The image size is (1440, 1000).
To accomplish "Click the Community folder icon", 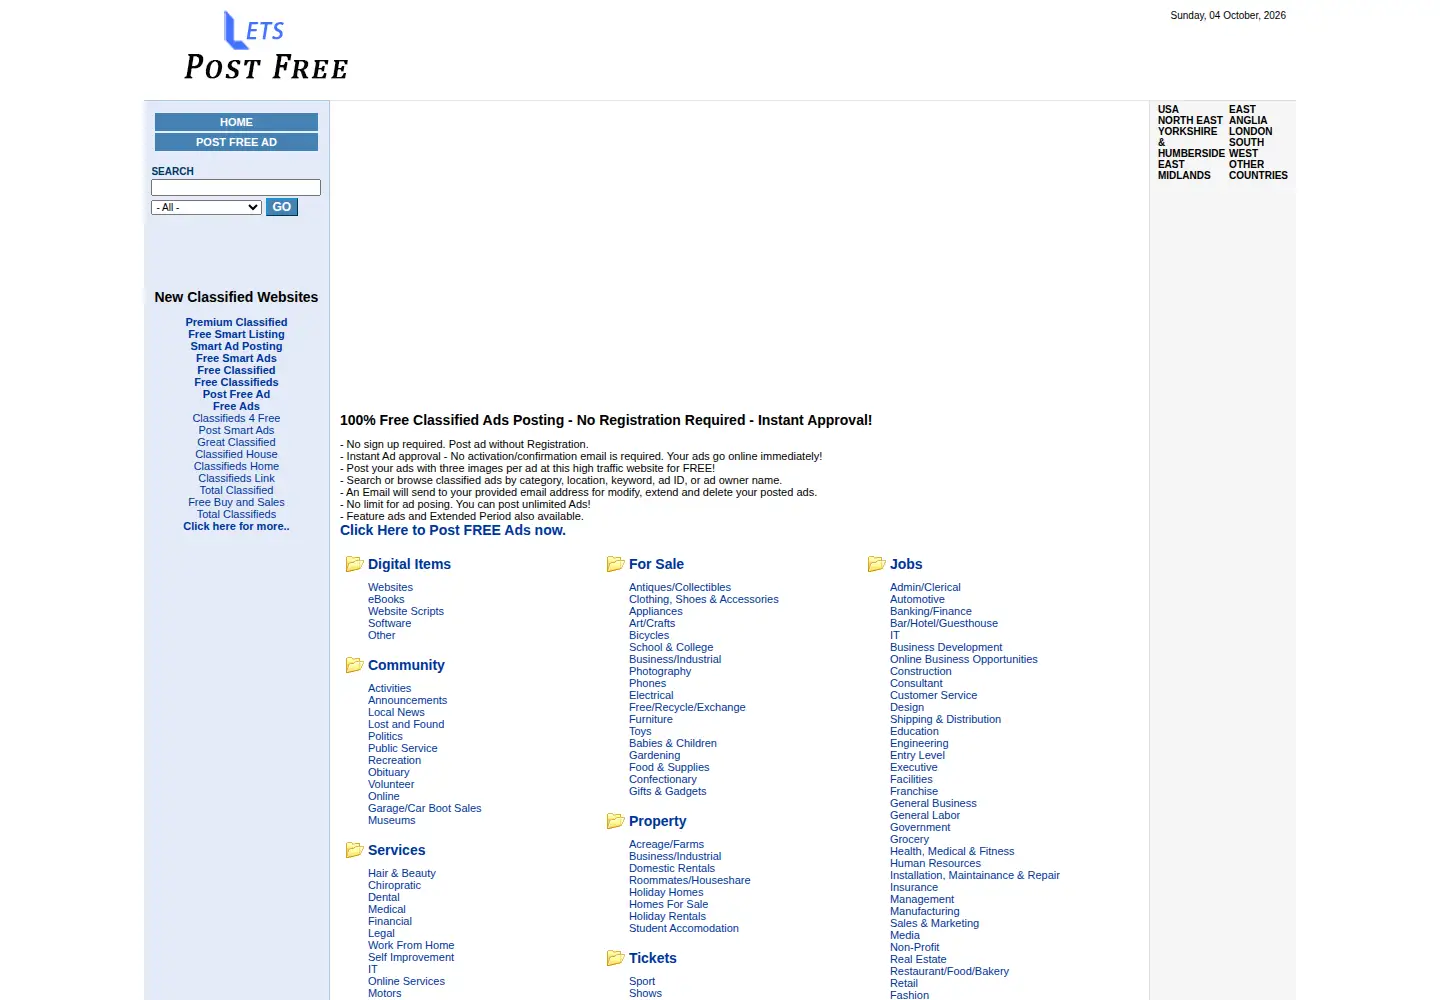I will [x=354, y=665].
